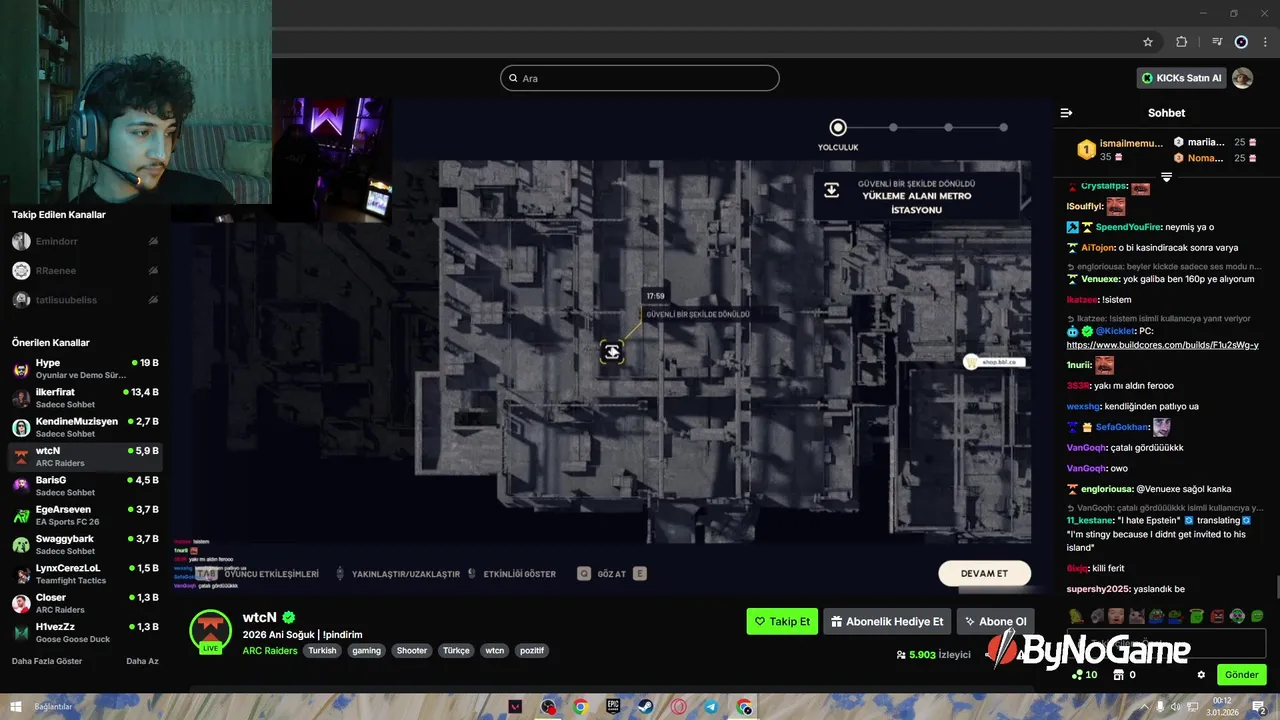Click the Türkçe tag chip

(456, 650)
